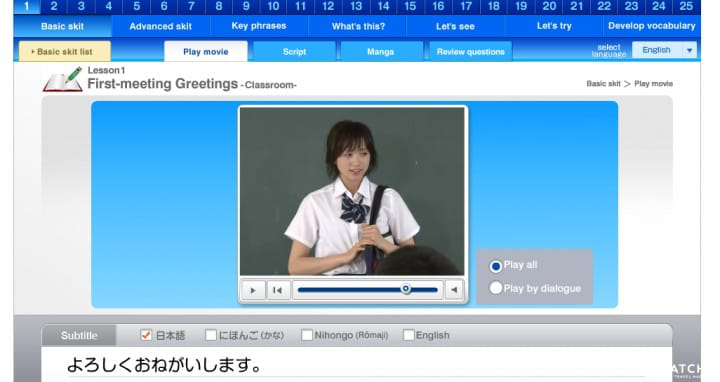720x382 pixels.
Task: Click the video progress slider handle
Action: 405,289
